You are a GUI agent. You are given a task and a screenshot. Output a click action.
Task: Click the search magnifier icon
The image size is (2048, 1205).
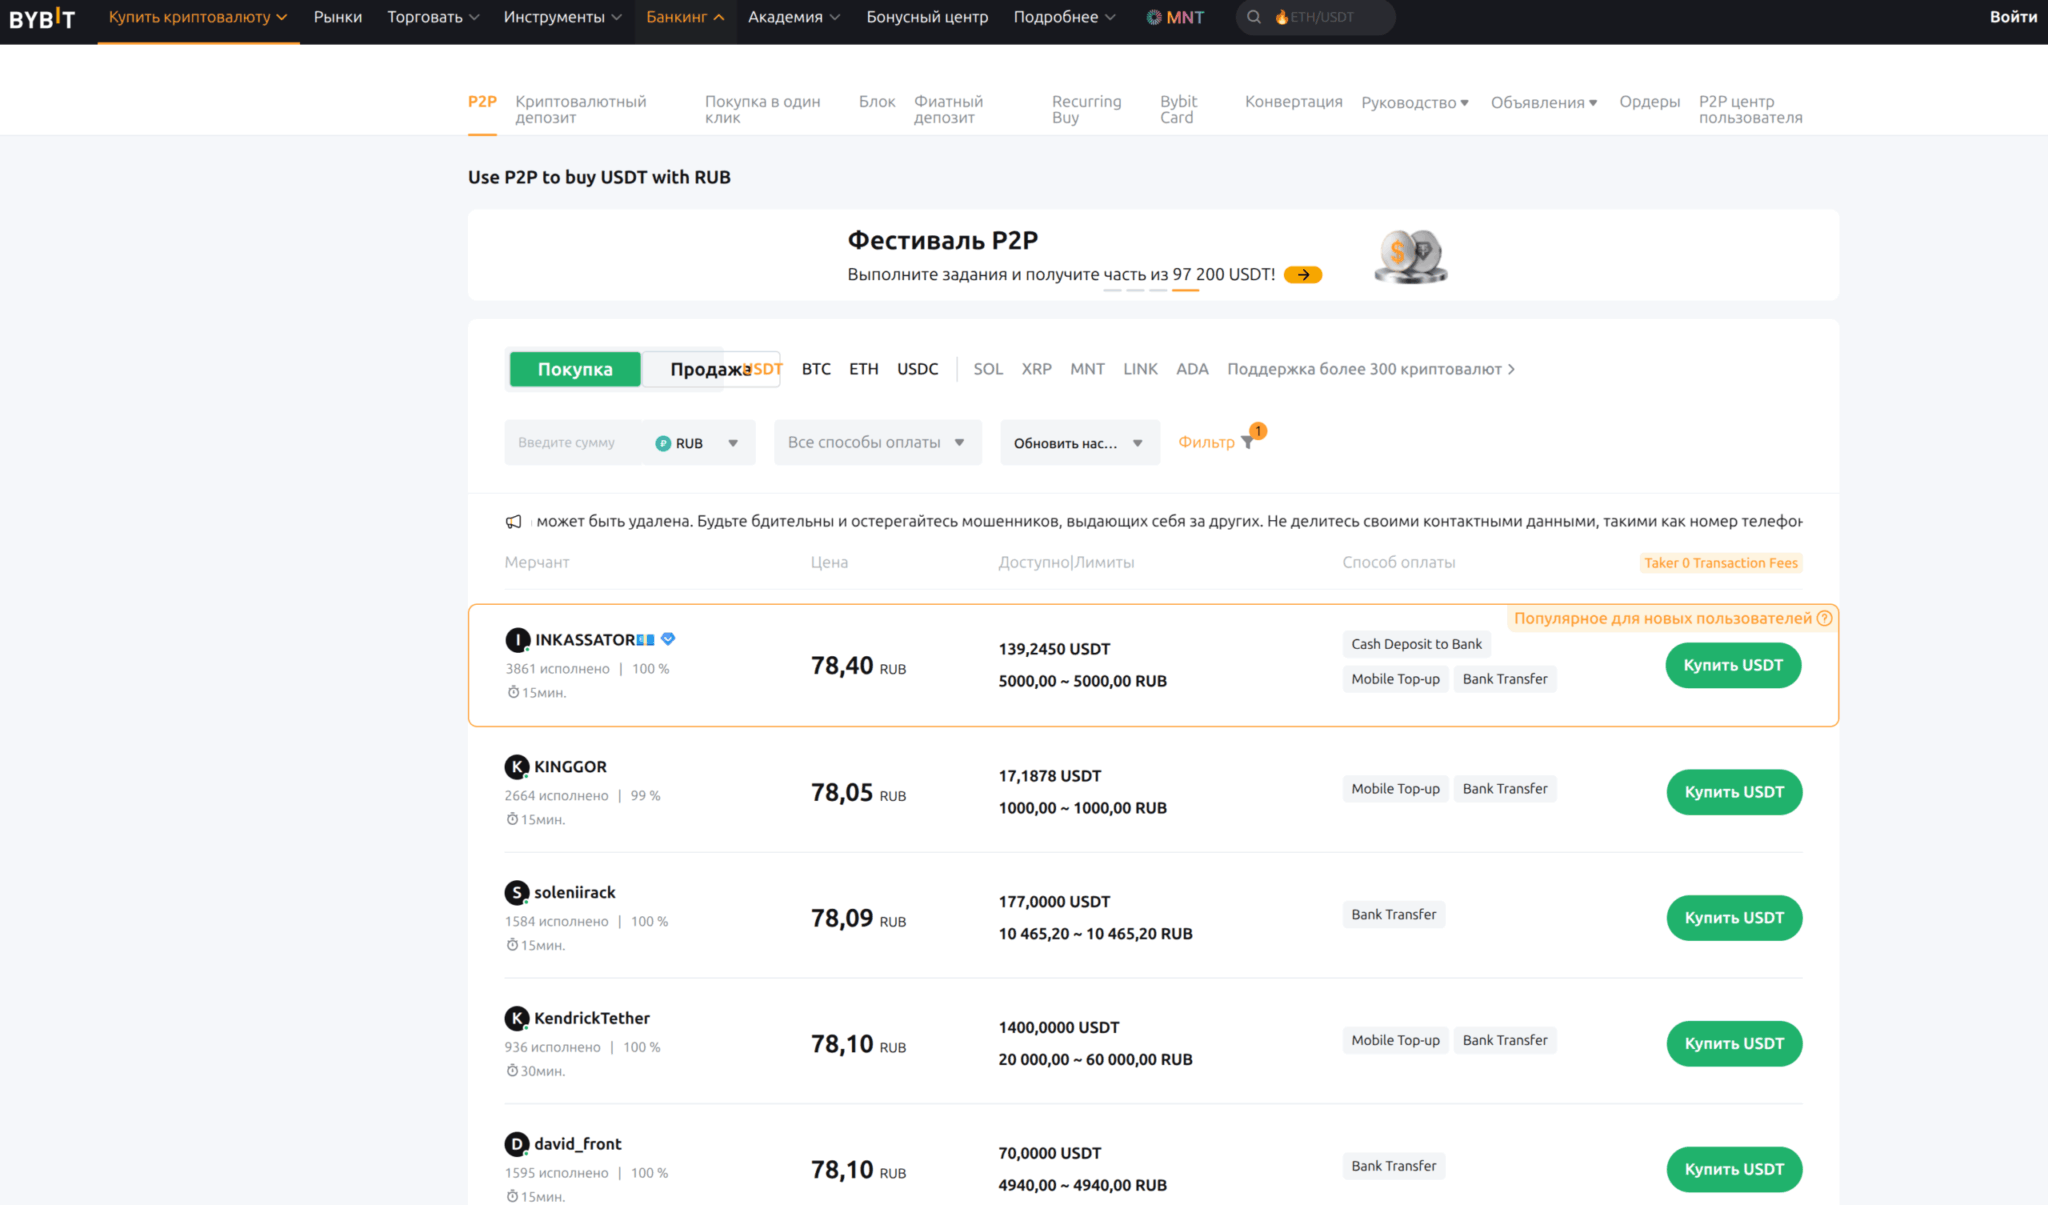pos(1253,17)
